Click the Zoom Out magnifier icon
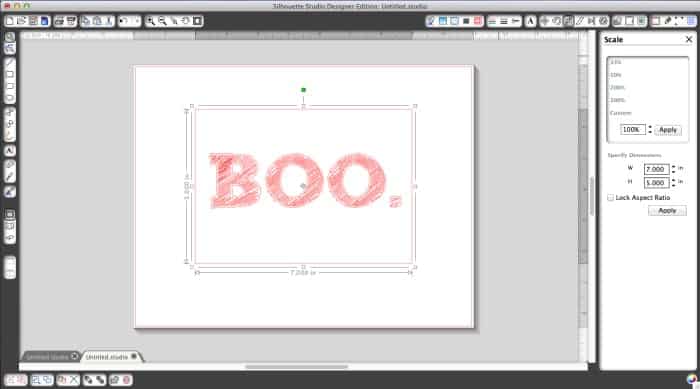This screenshot has height=389, width=700. coord(162,21)
